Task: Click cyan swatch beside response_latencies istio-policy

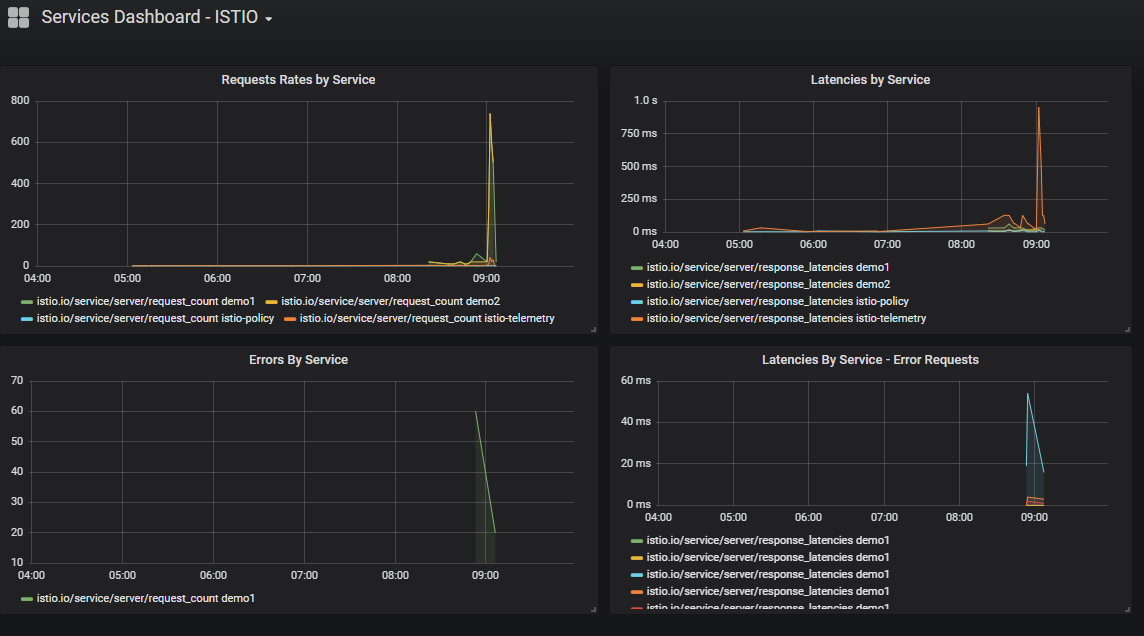Action: pos(637,302)
